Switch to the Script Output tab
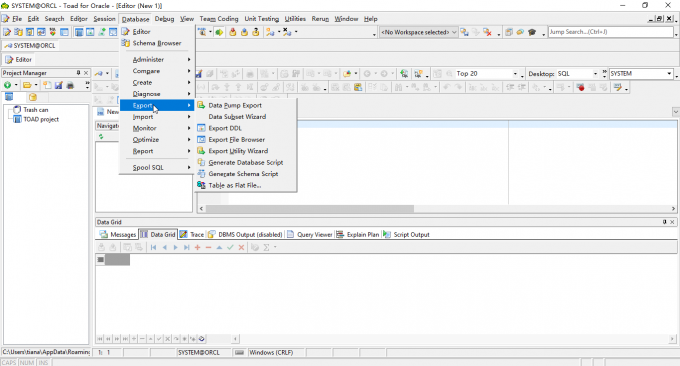680x366 pixels. pyautogui.click(x=406, y=235)
